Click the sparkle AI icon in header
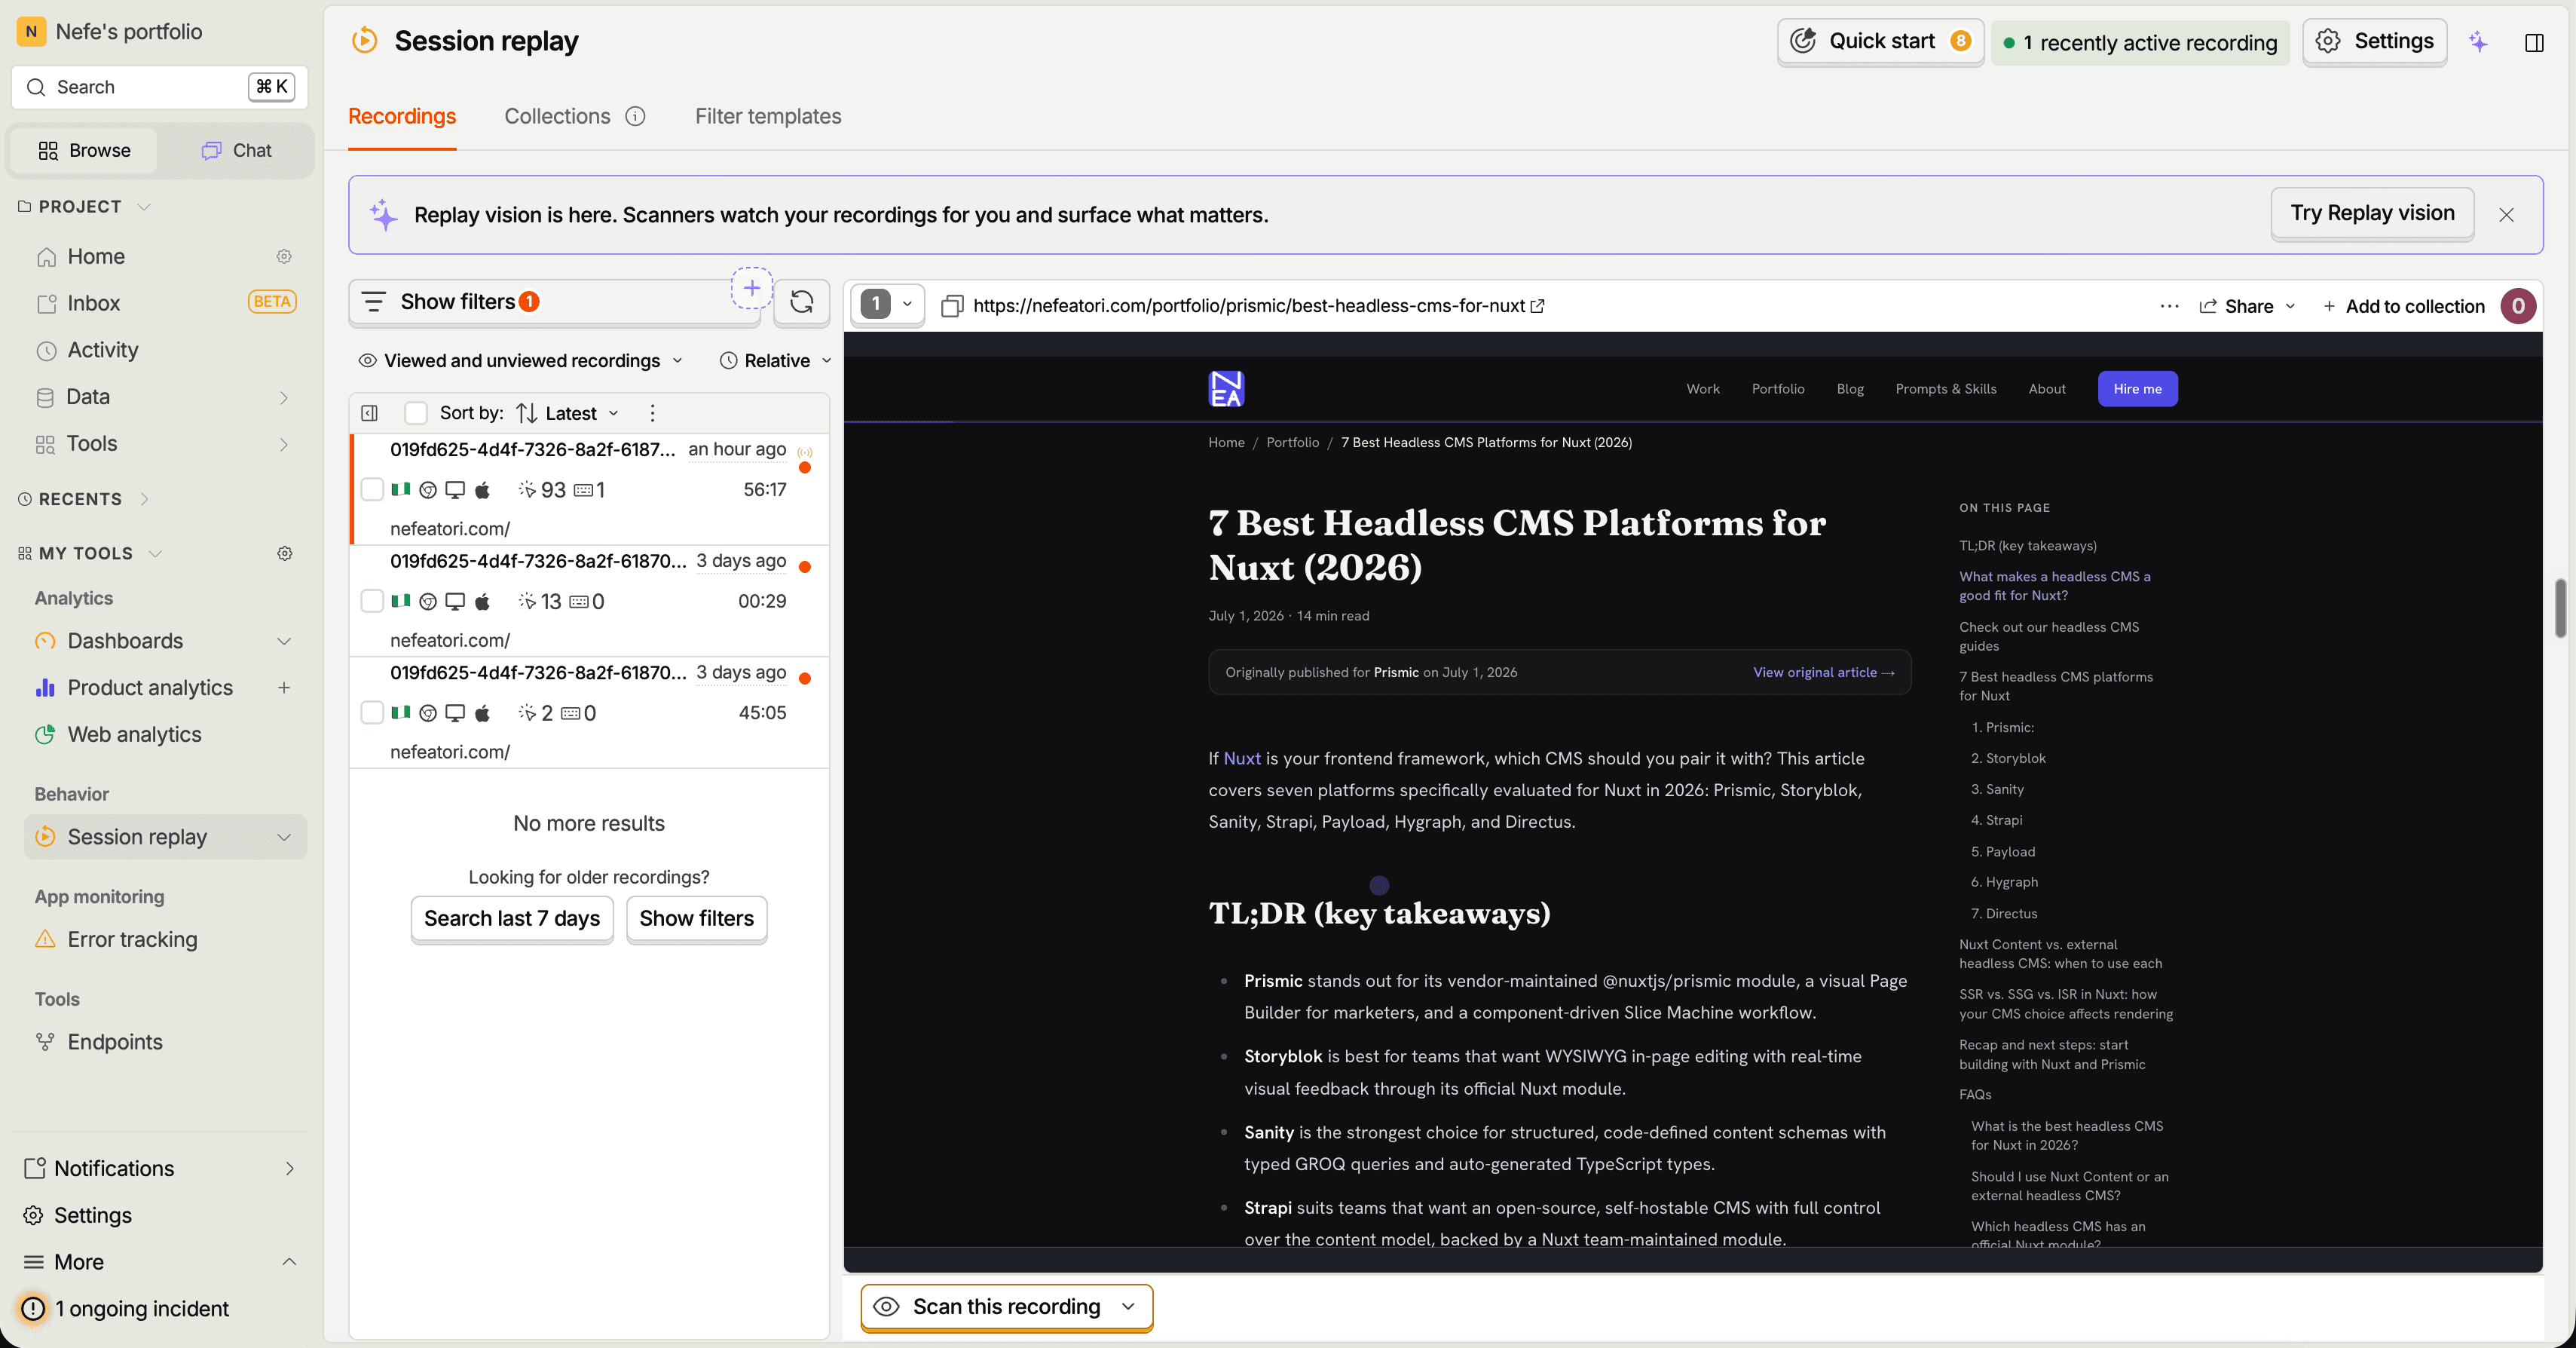Viewport: 2576px width, 1348px height. (2478, 42)
